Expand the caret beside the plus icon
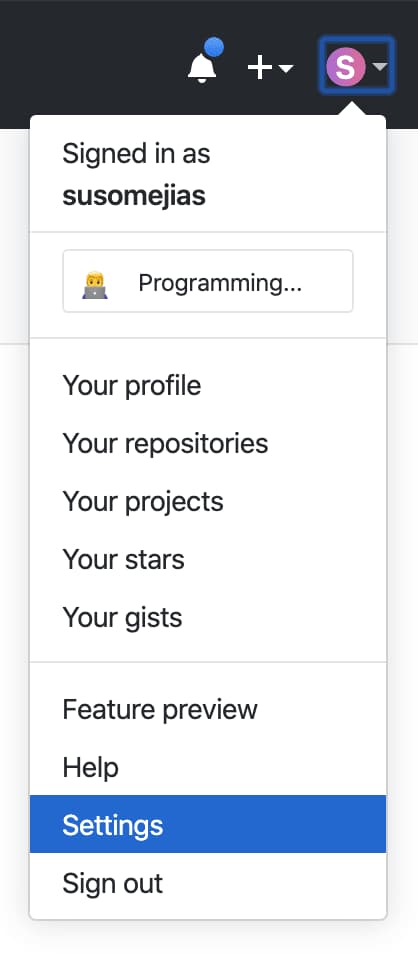The height and width of the screenshot is (969, 418). click(286, 68)
